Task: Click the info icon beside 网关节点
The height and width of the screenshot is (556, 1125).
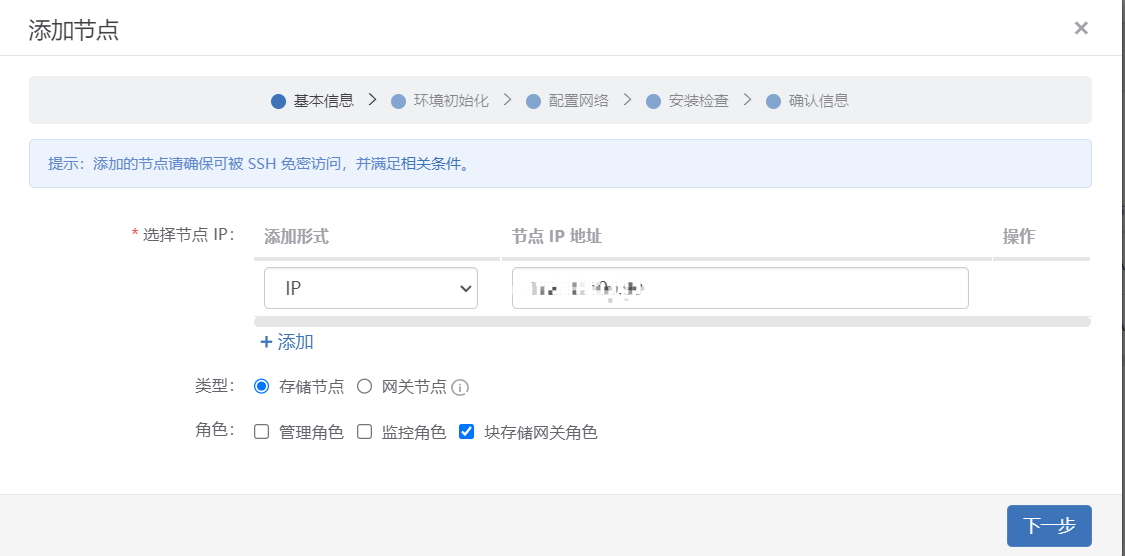Action: click(x=461, y=388)
